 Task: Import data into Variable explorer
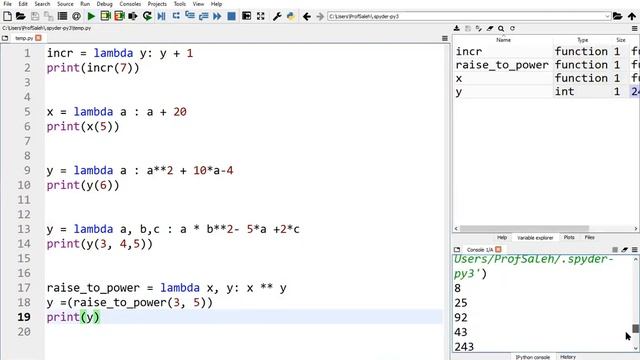tap(457, 29)
